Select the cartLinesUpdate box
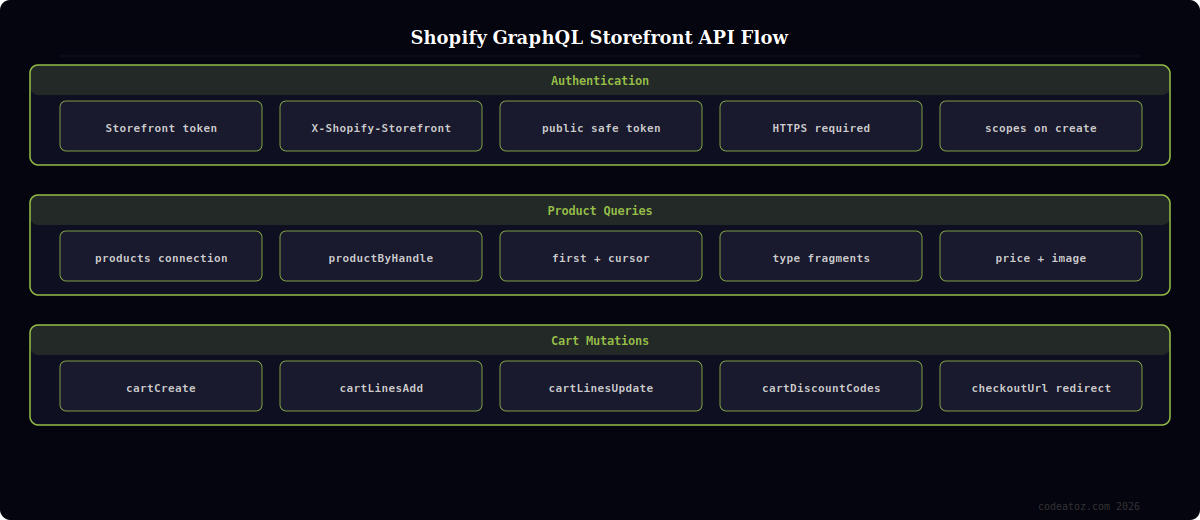 point(601,386)
